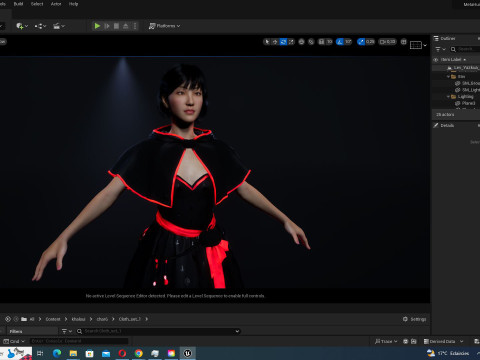Screen dimensions: 480x360
Task: Go forward in Content Browser history
Action: click(16, 319)
